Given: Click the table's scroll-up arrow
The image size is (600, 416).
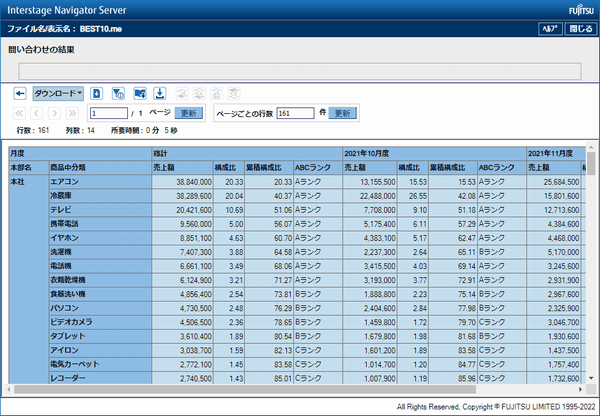Looking at the screenshot, I should pyautogui.click(x=591, y=147).
